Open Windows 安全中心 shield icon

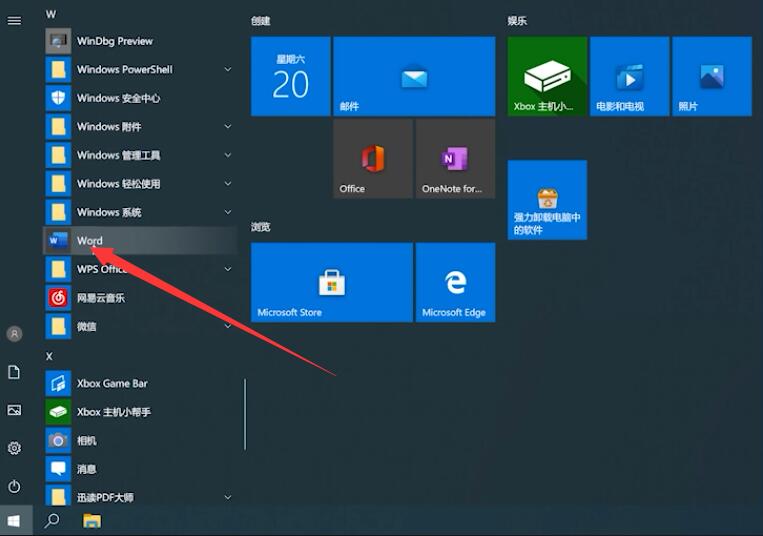58,98
